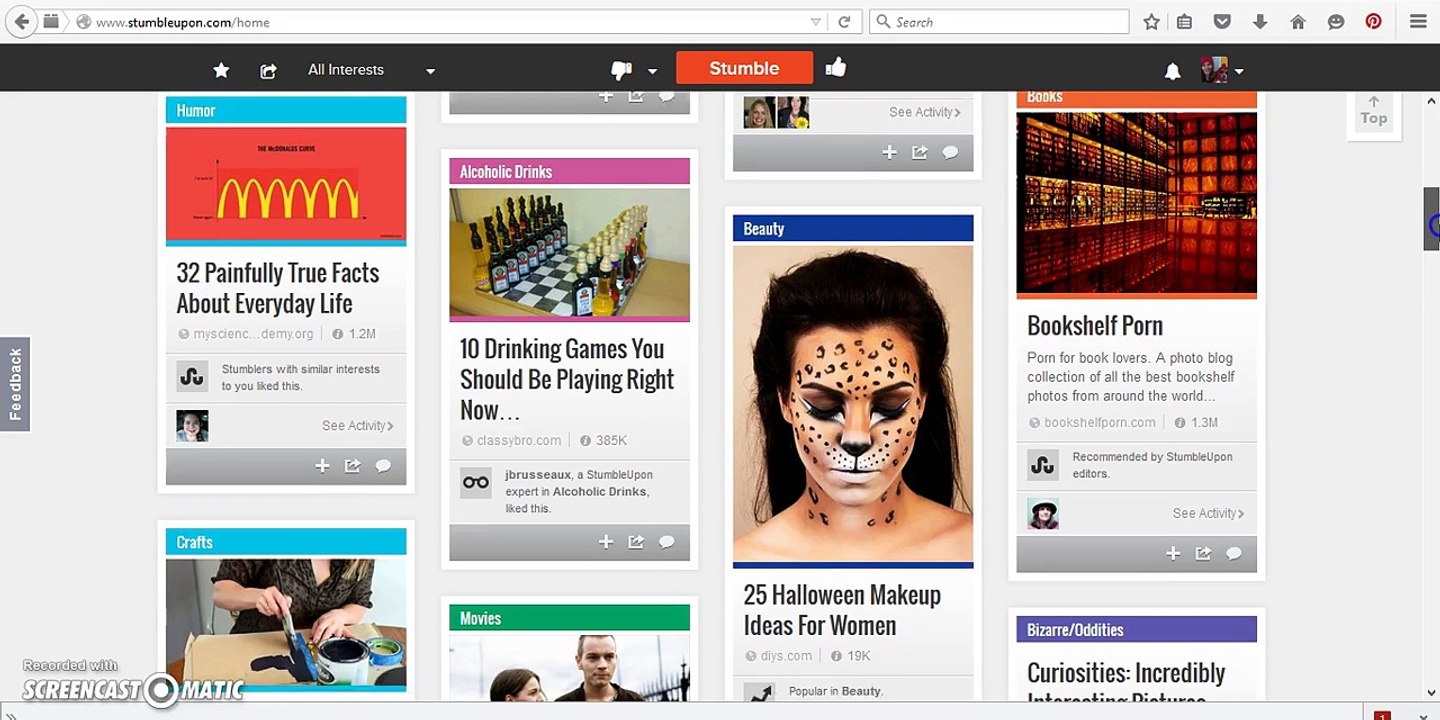This screenshot has height=720, width=1440.
Task: Click the thumbs down dislike icon
Action: click(621, 70)
